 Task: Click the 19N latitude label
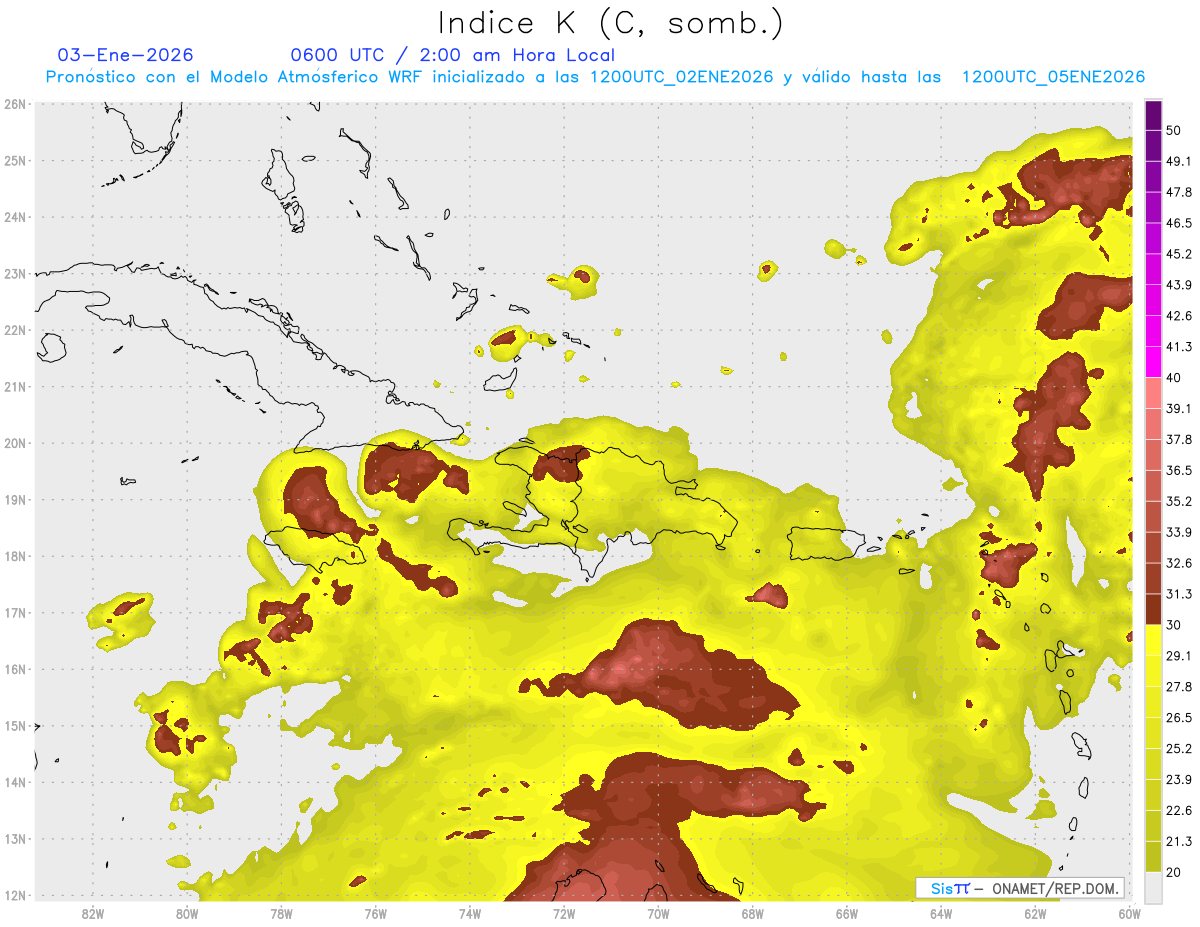[x=15, y=500]
